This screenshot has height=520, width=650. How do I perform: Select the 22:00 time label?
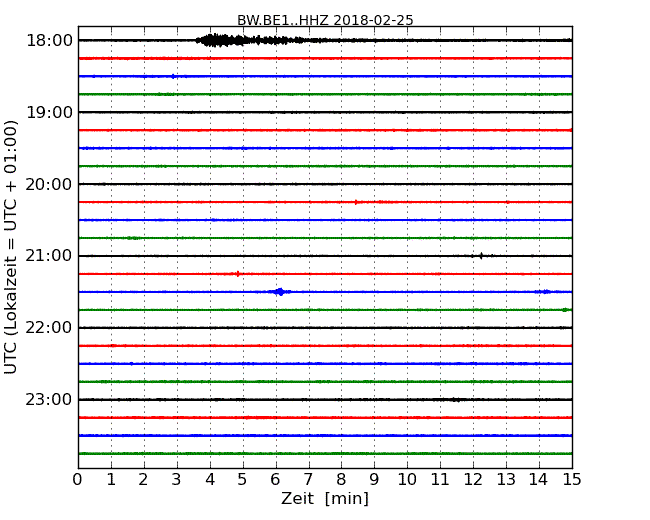click(49, 328)
